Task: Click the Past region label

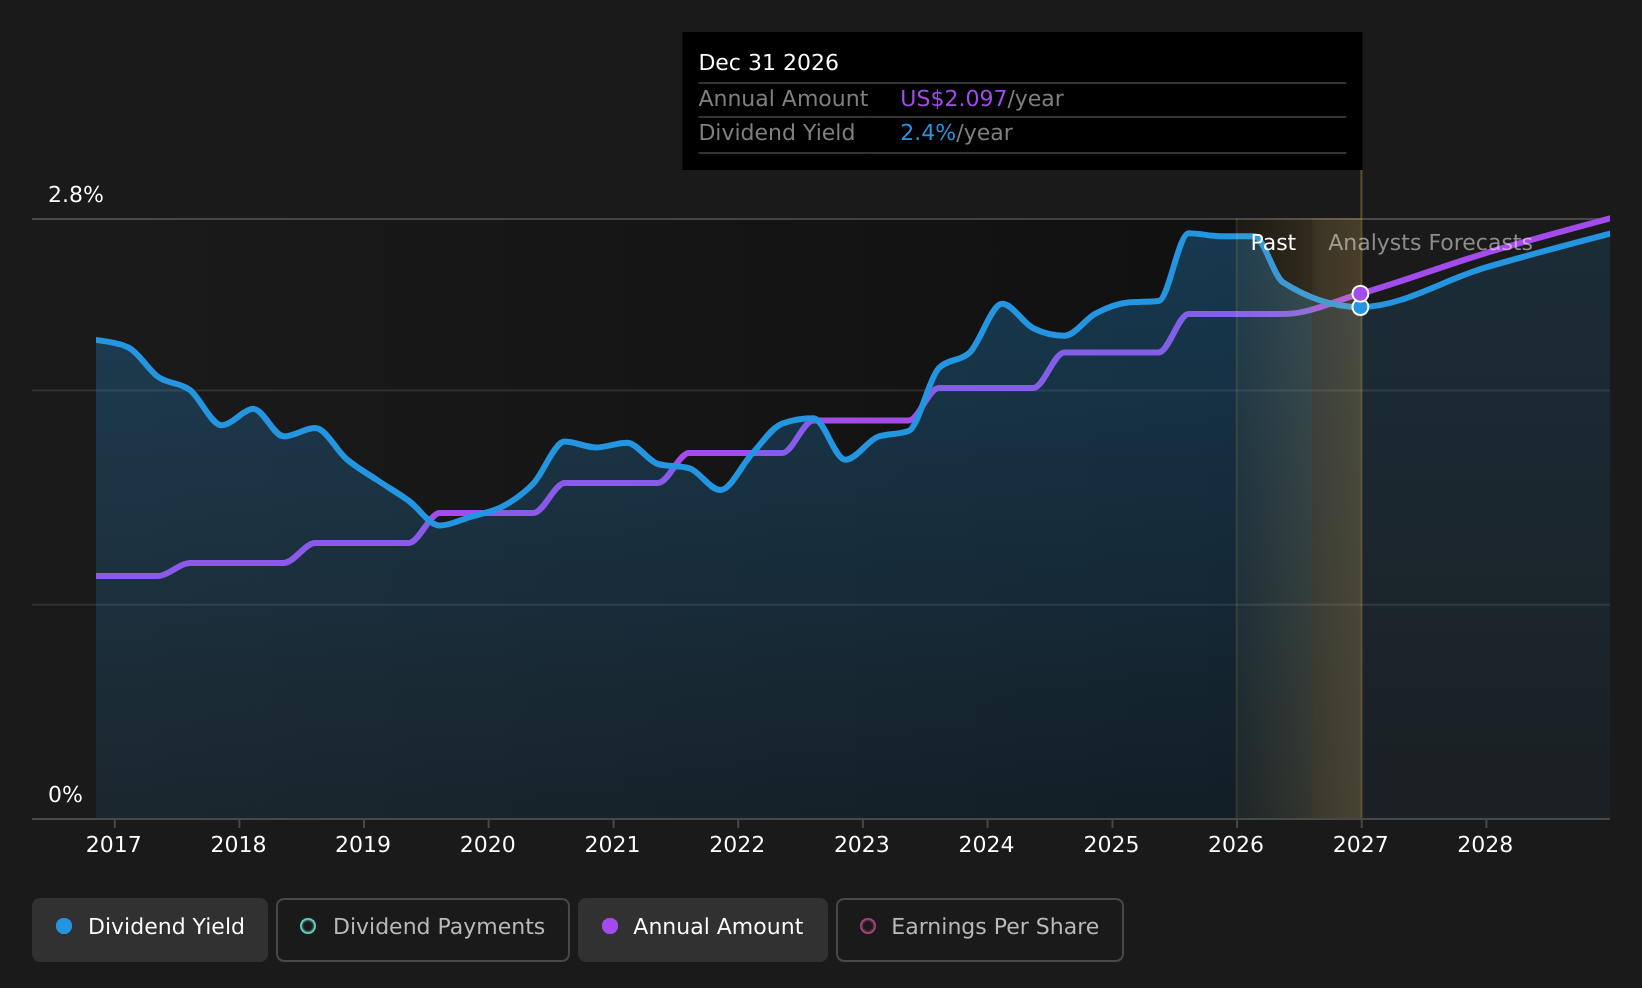Action: pyautogui.click(x=1273, y=243)
